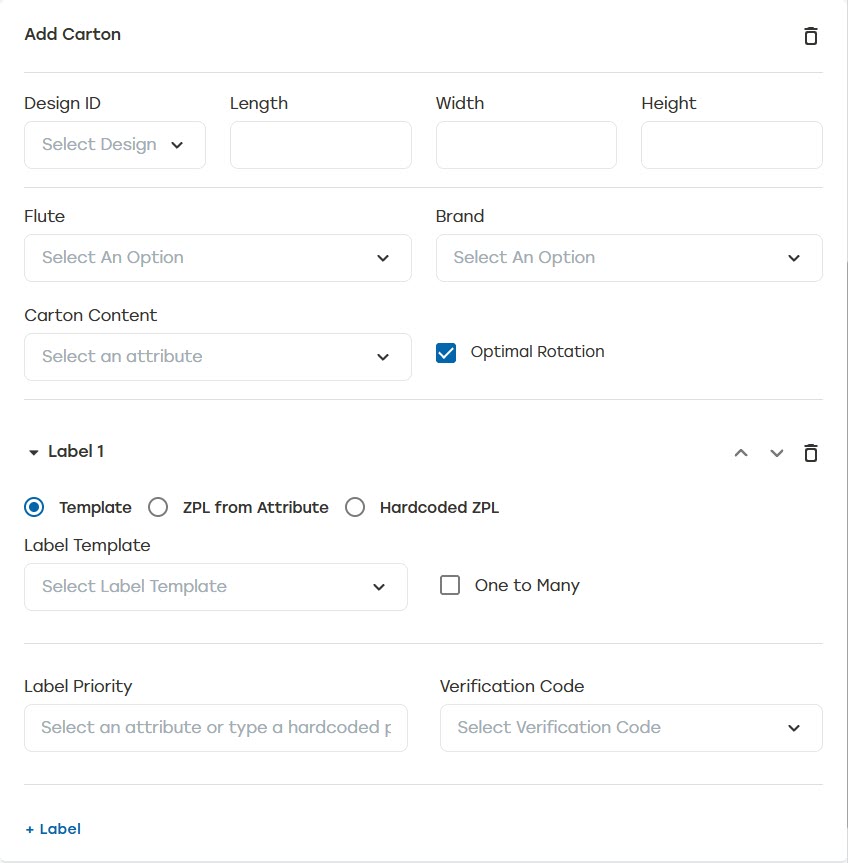Uncheck the Optimal Rotation checkbox
This screenshot has height=863, width=848.
446,353
